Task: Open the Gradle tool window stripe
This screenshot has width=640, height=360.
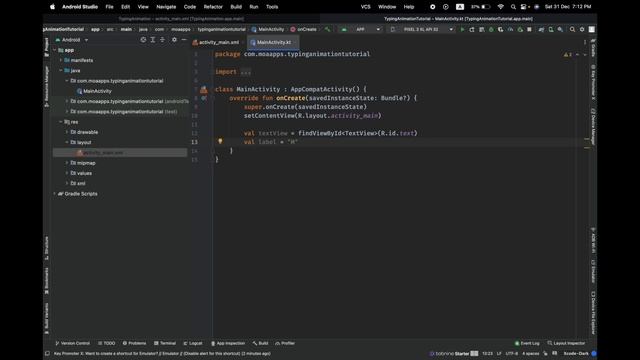Action: click(x=593, y=48)
